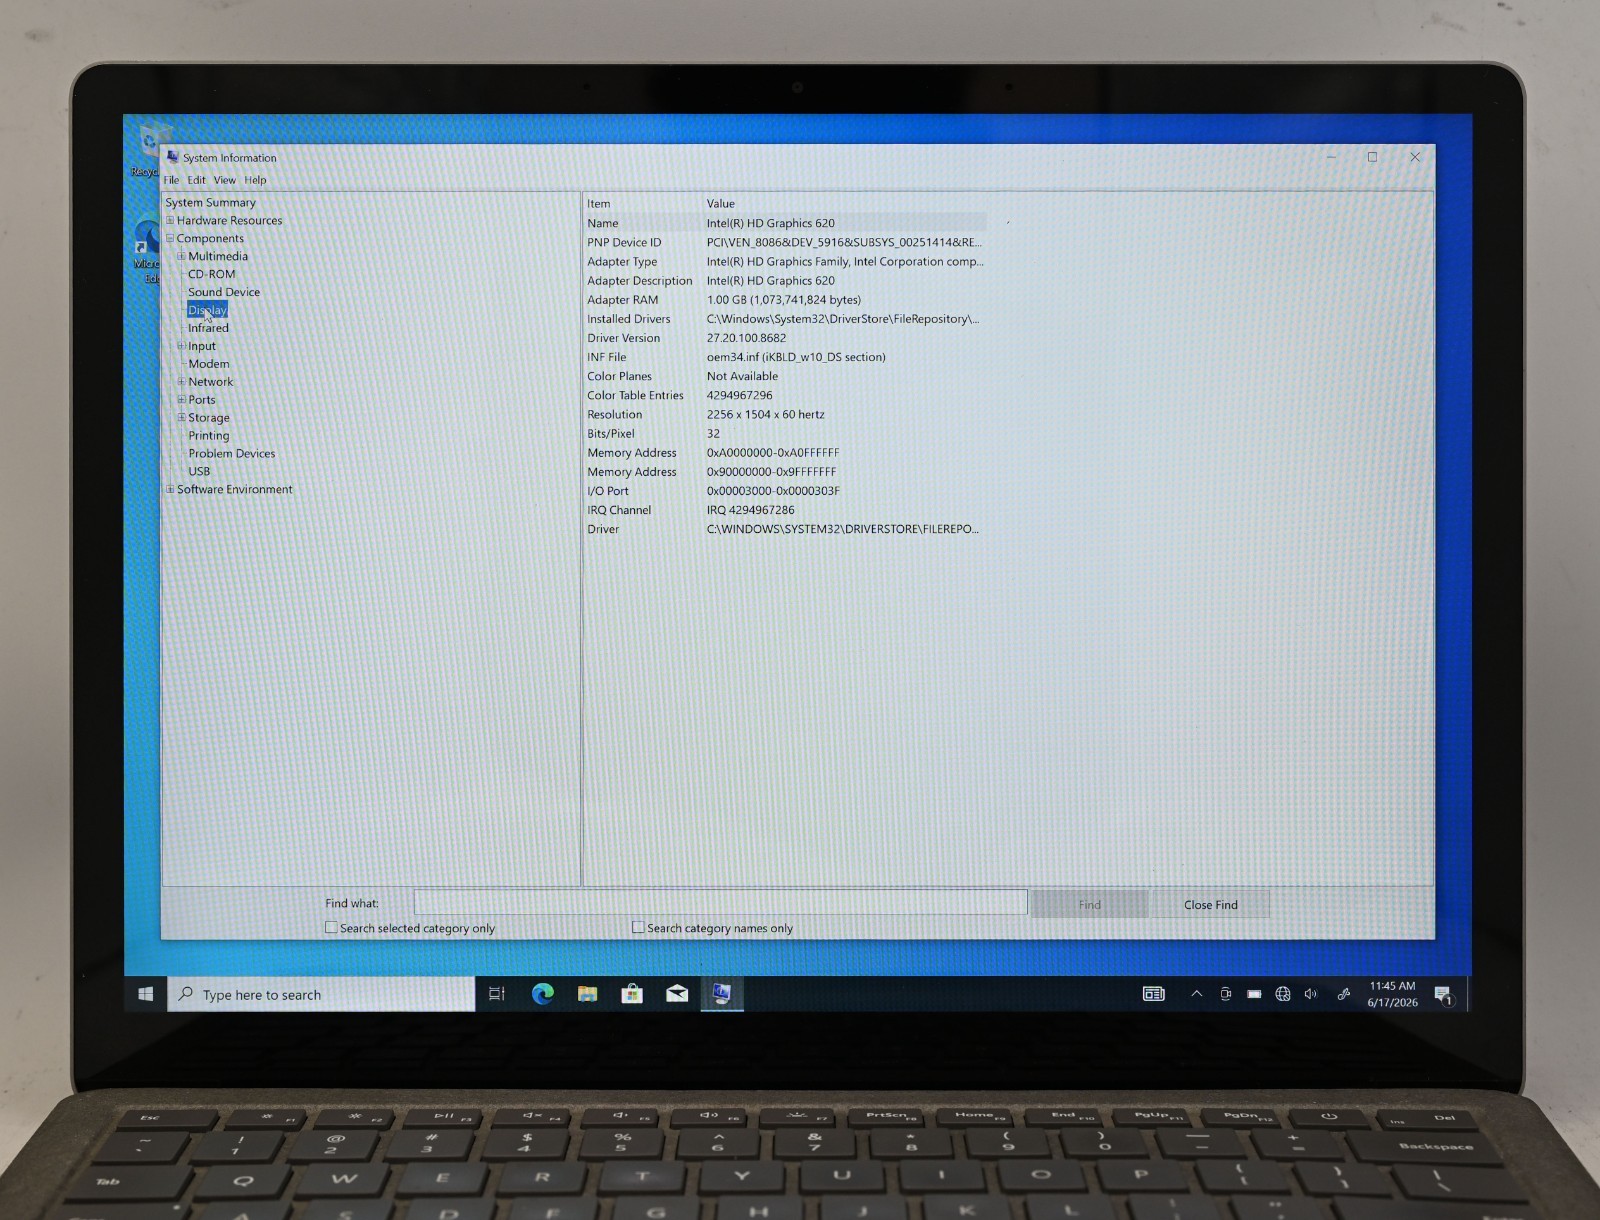Open the volume speaker tray icon

point(1311,994)
